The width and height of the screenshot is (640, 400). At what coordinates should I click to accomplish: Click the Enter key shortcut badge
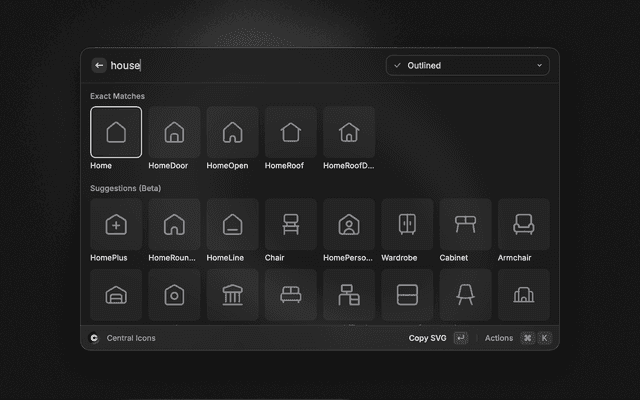tap(461, 338)
